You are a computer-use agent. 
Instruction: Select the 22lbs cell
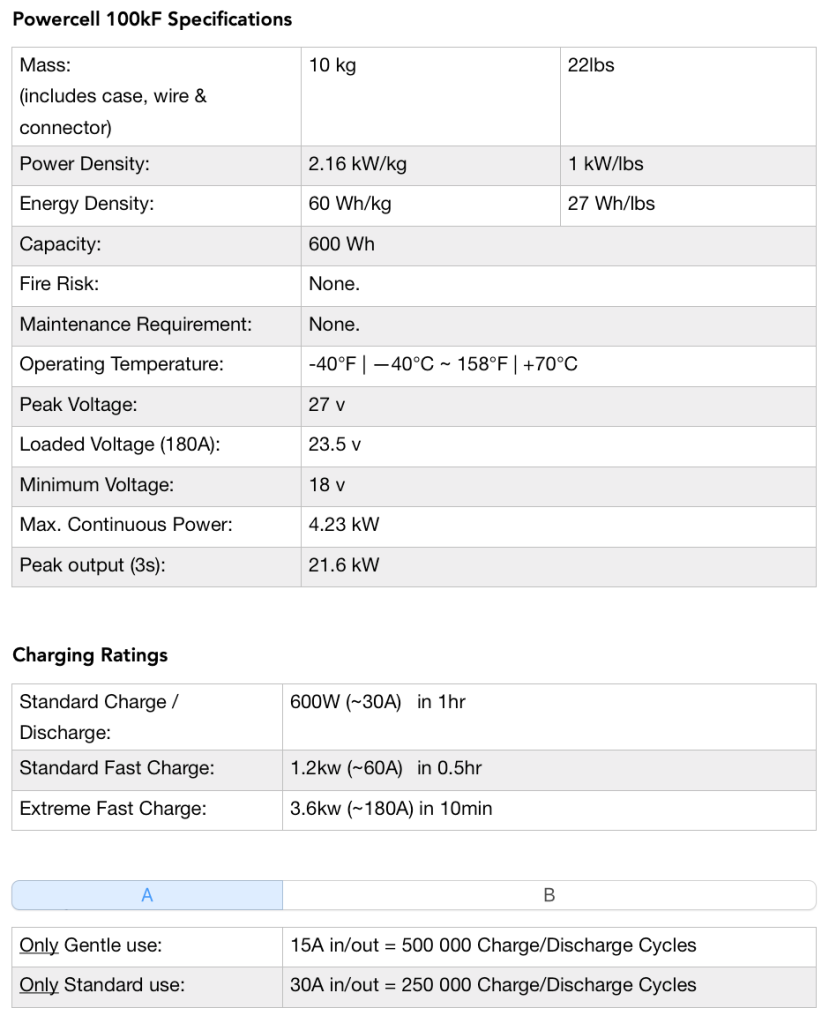(x=591, y=66)
